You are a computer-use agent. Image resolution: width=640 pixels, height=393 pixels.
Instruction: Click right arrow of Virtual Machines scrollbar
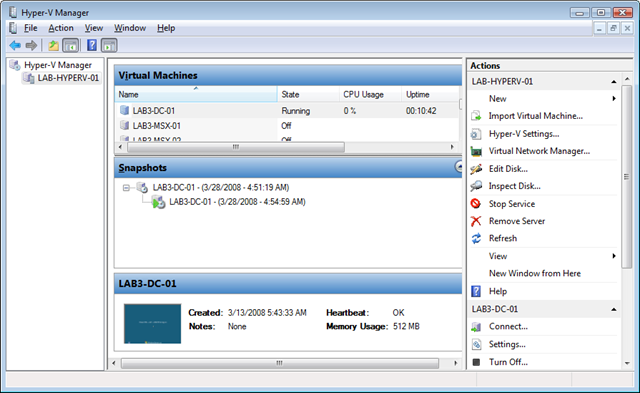point(452,147)
